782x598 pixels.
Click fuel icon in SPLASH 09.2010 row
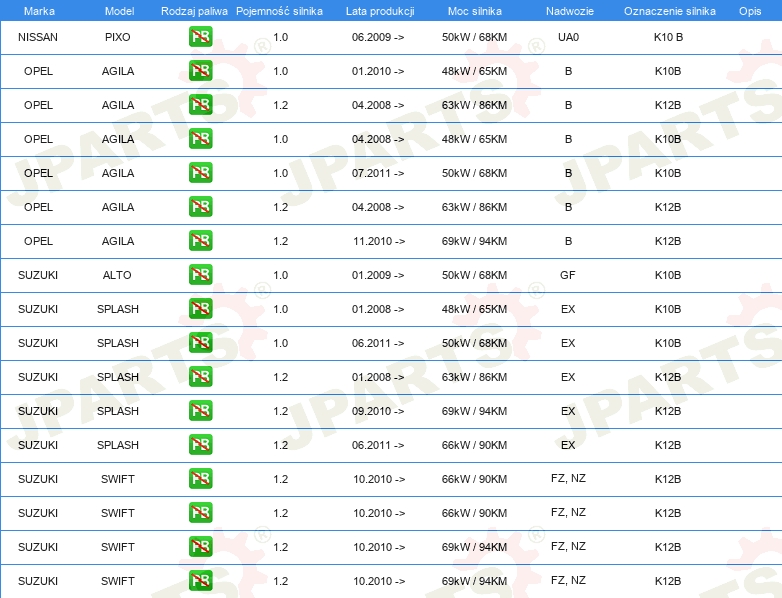click(200, 411)
